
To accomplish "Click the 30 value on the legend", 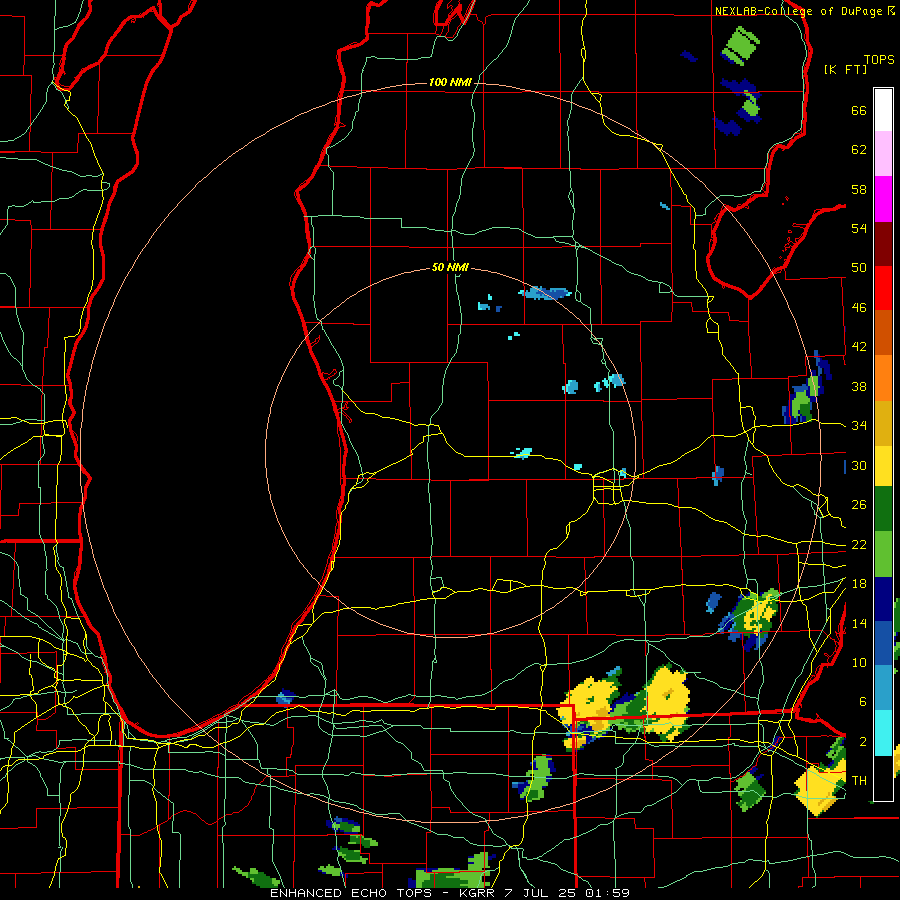I will coord(859,465).
